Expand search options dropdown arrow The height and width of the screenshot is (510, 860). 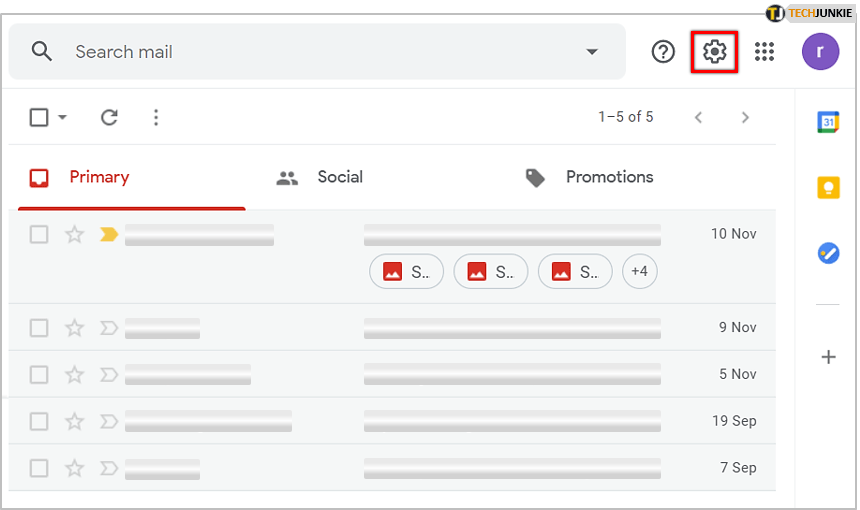click(x=592, y=52)
